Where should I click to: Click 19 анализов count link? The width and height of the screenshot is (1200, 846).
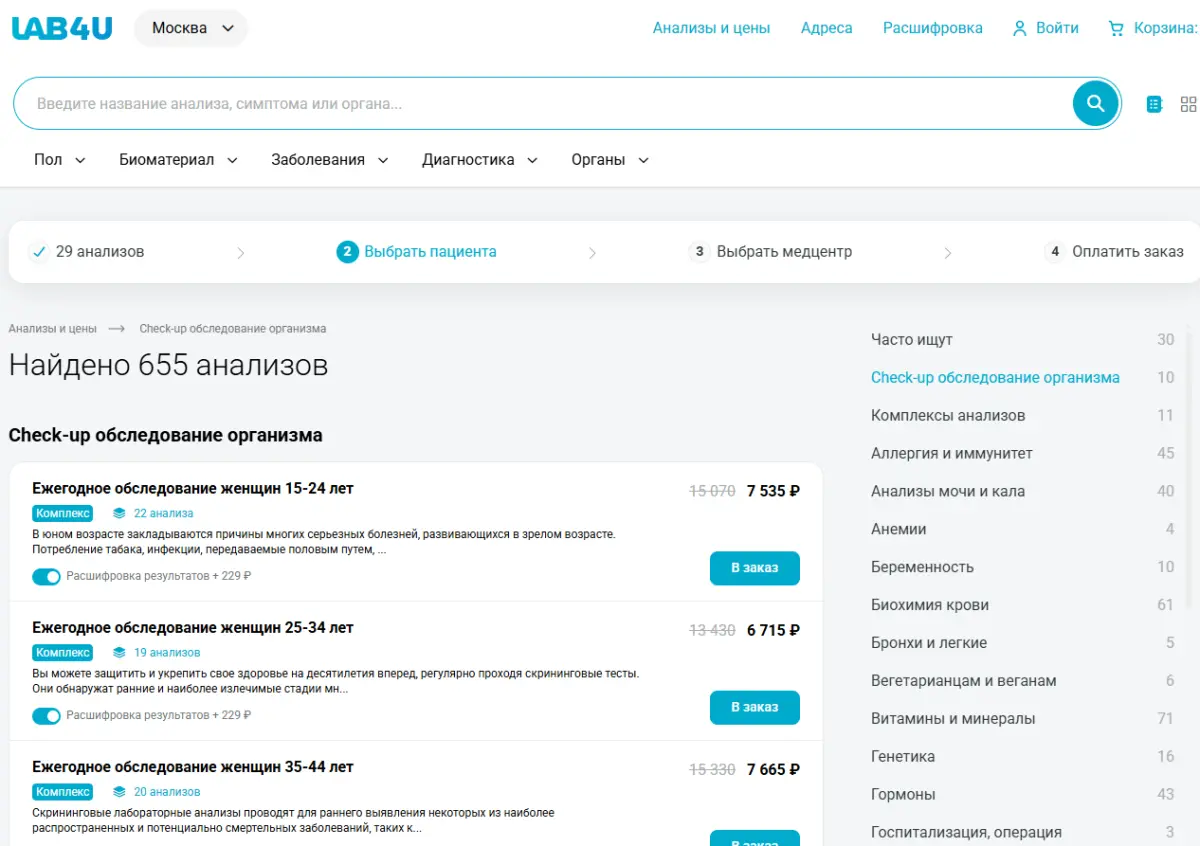[167, 652]
